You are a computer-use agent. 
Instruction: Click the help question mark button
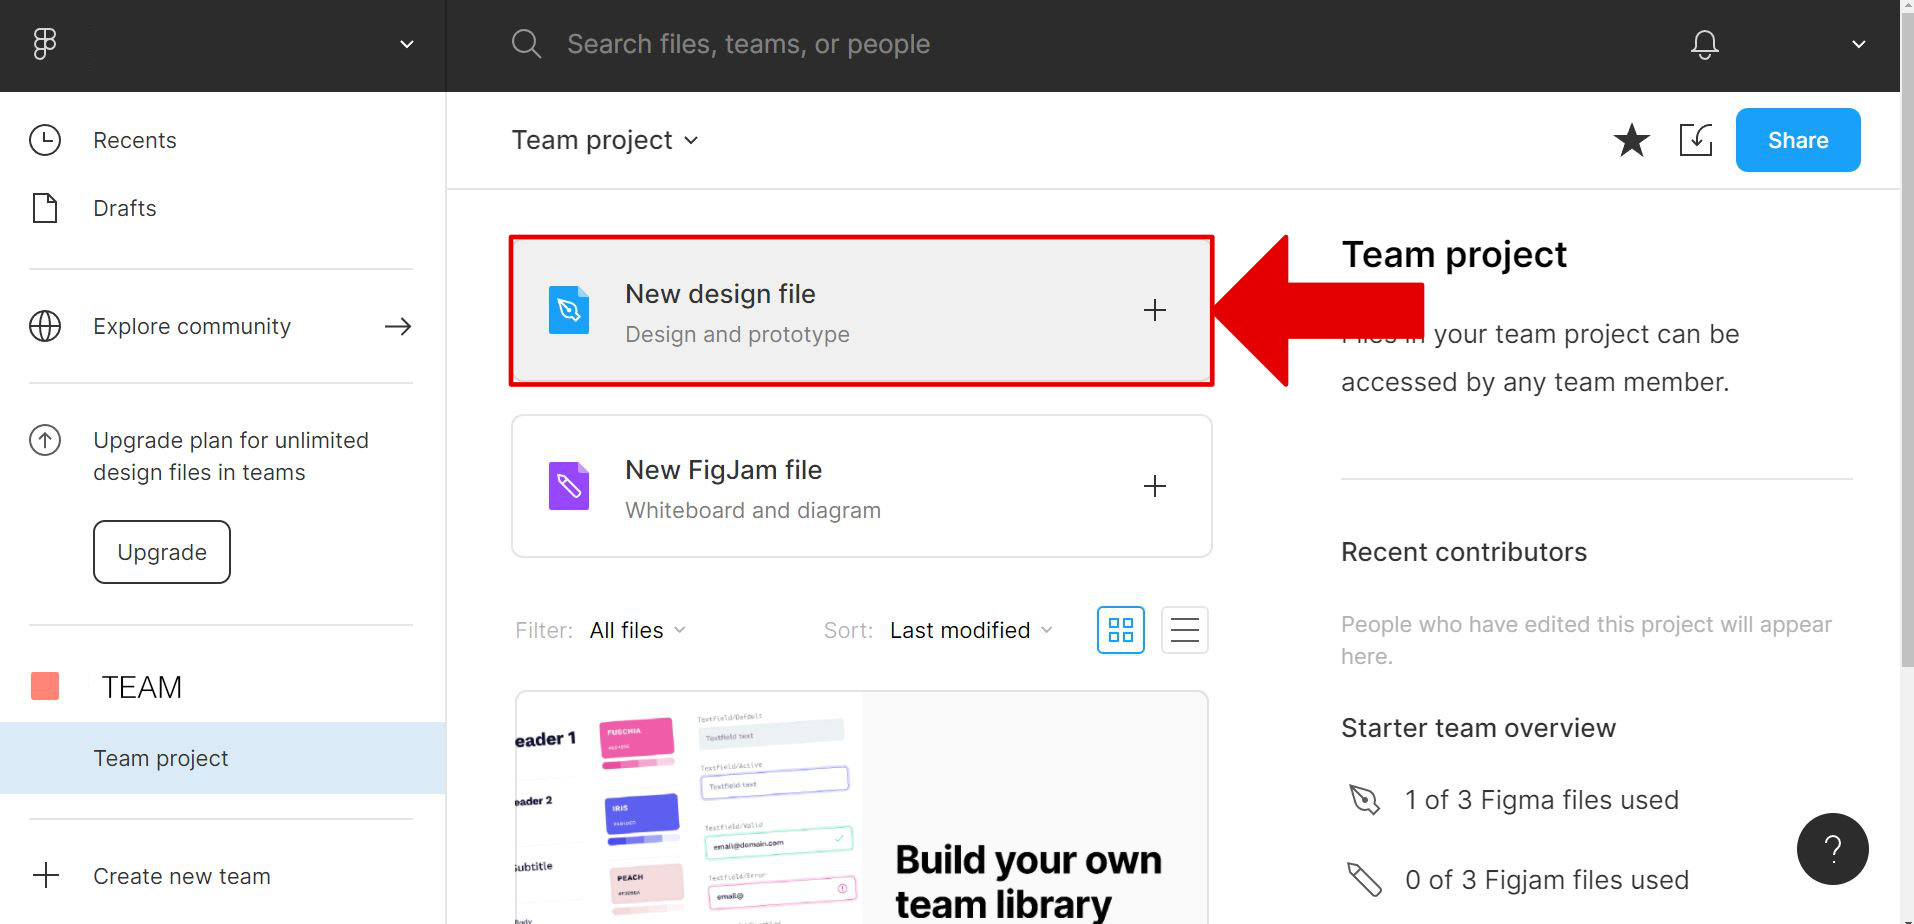[x=1833, y=849]
